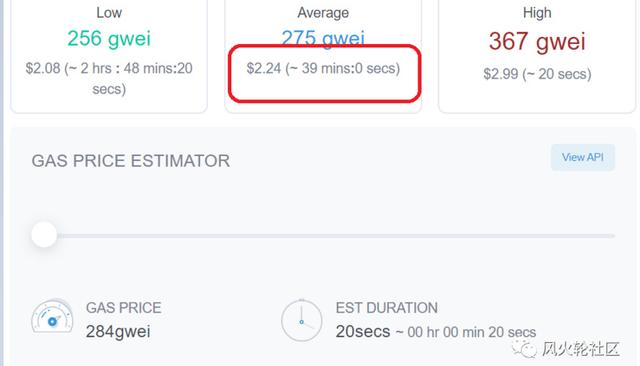Click the $2.08 low cost estimate

point(109,78)
